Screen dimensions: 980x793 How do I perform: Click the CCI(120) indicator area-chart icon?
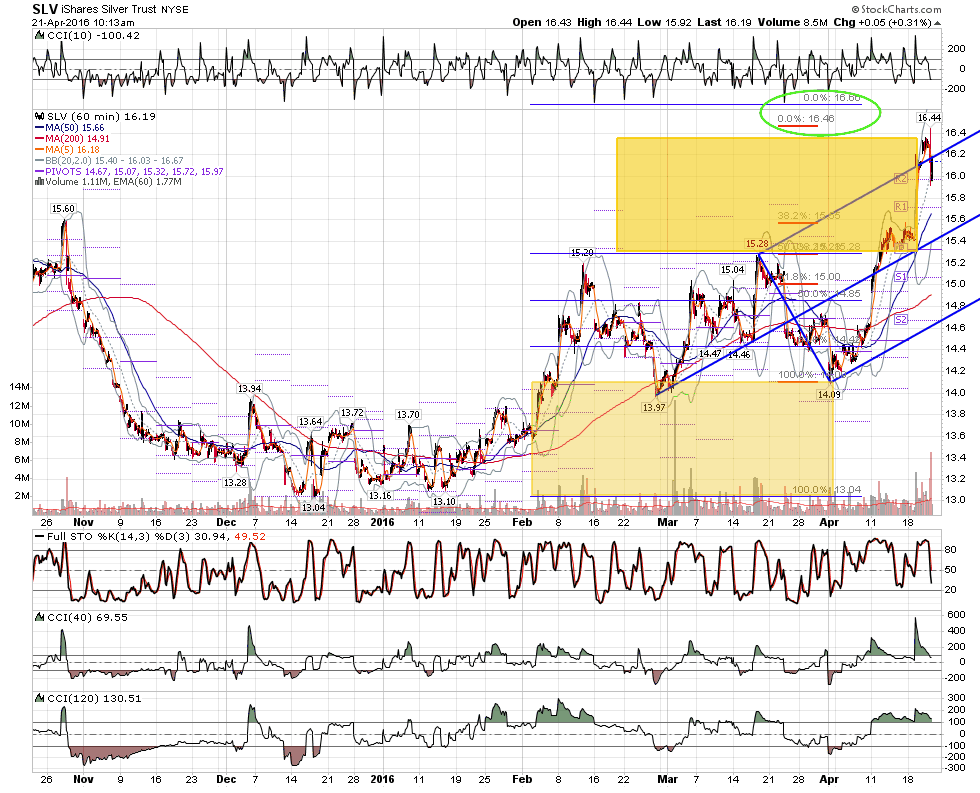tap(38, 699)
